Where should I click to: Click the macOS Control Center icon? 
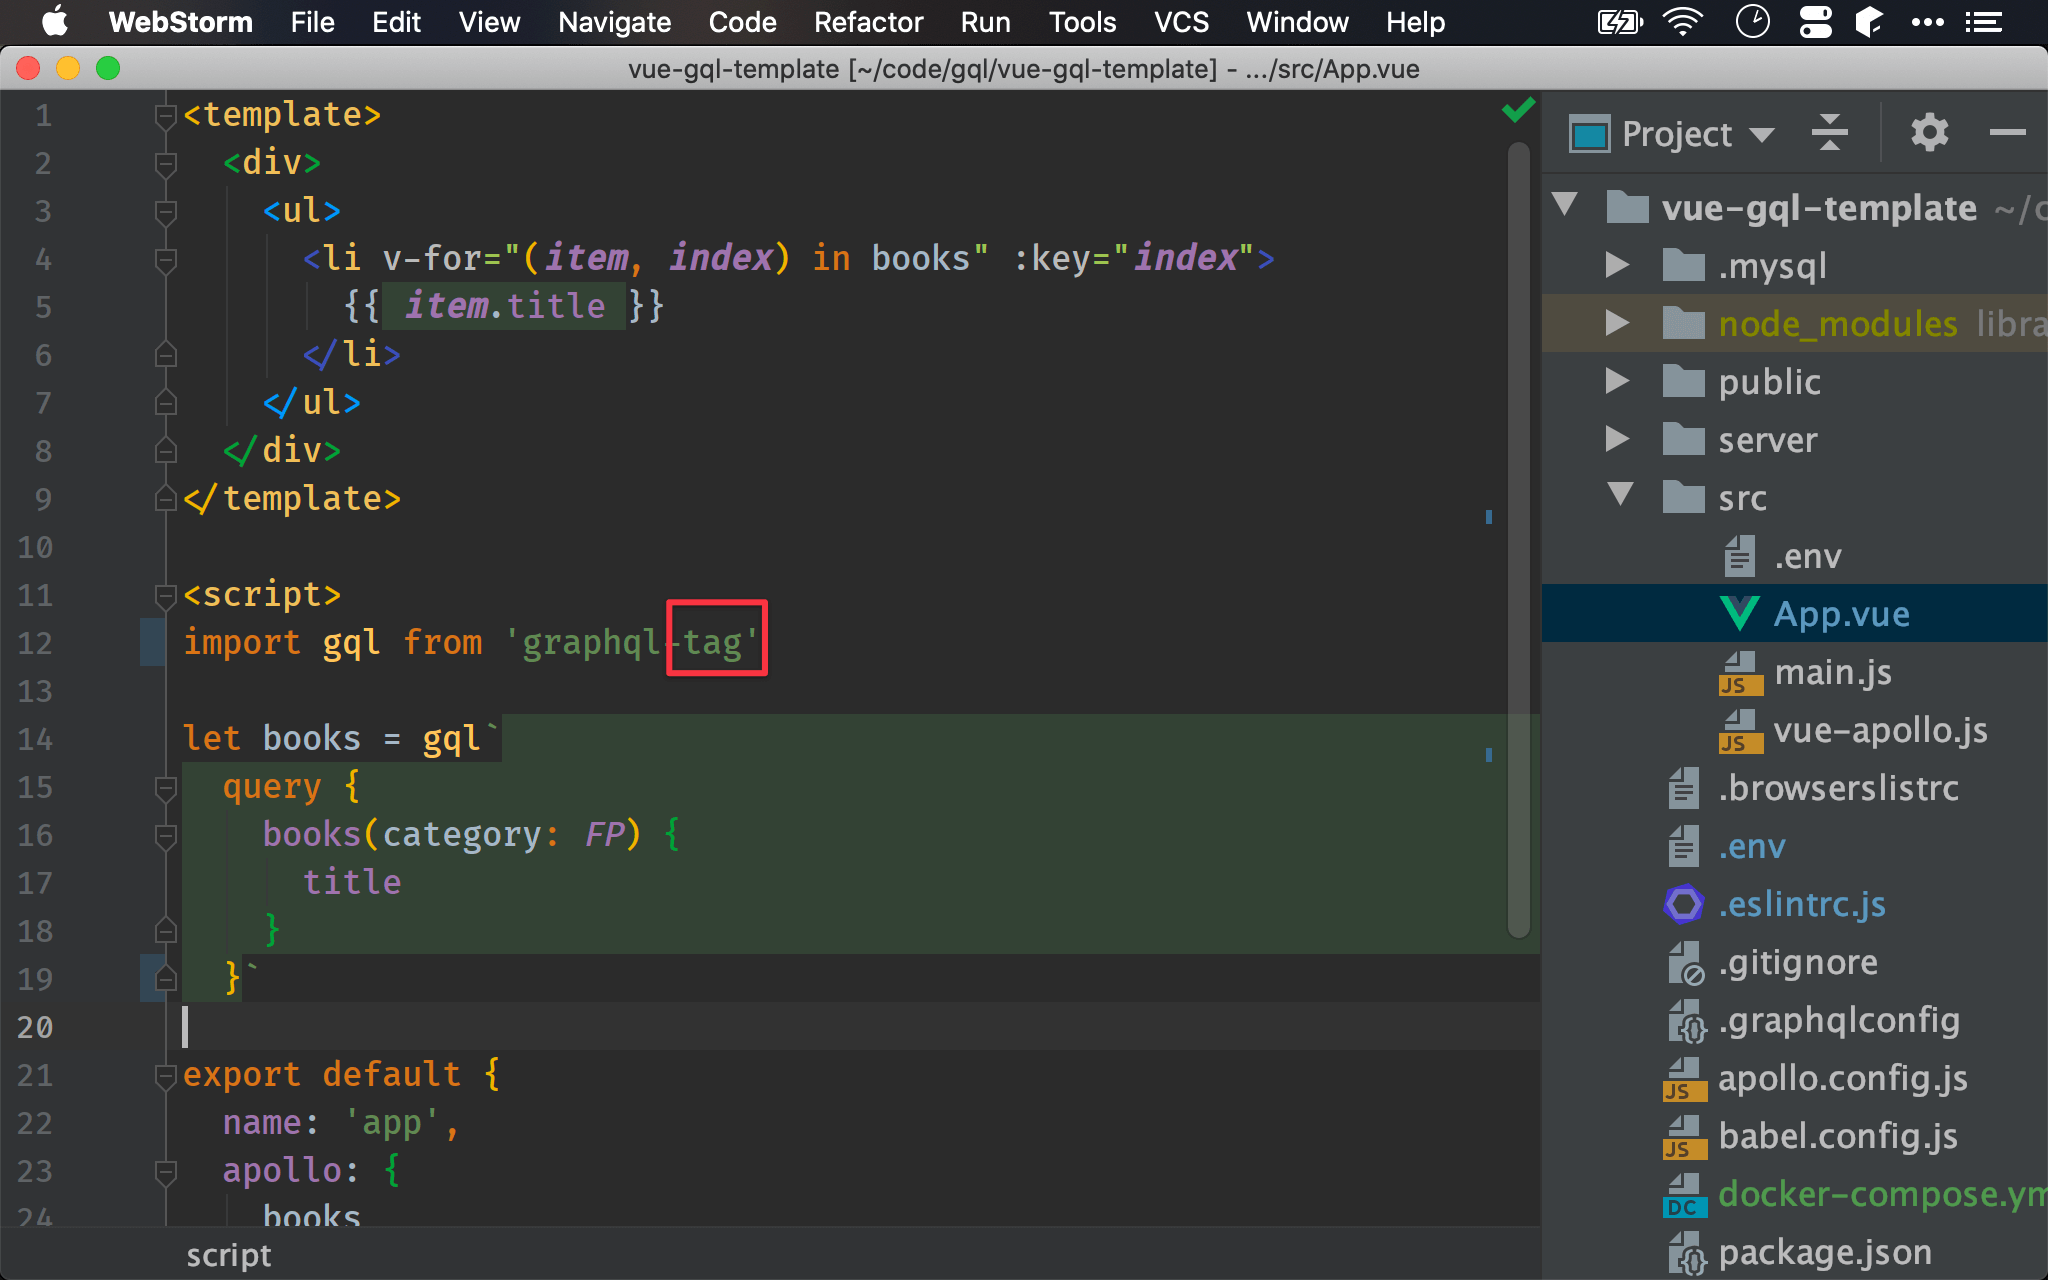click(x=1815, y=22)
